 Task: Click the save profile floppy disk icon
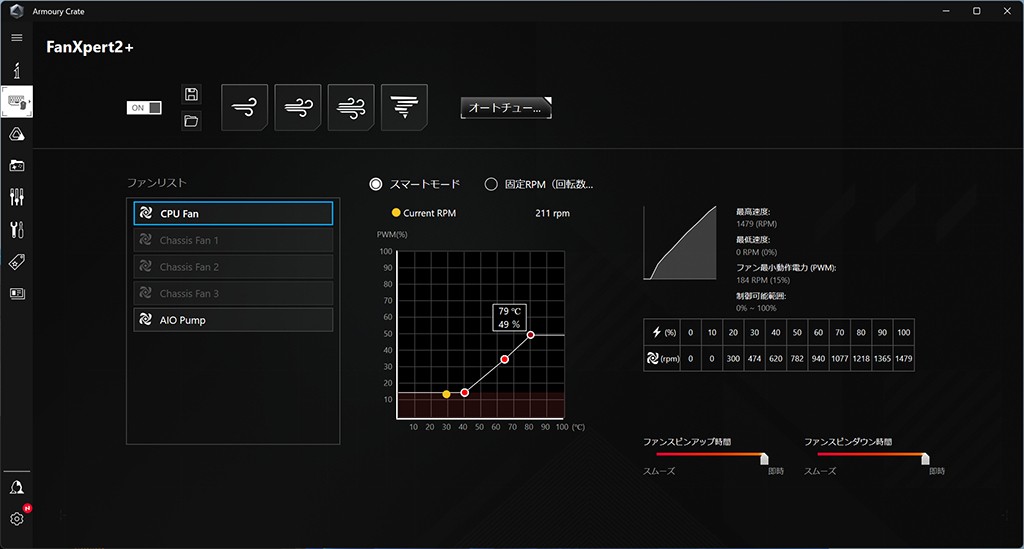[191, 95]
